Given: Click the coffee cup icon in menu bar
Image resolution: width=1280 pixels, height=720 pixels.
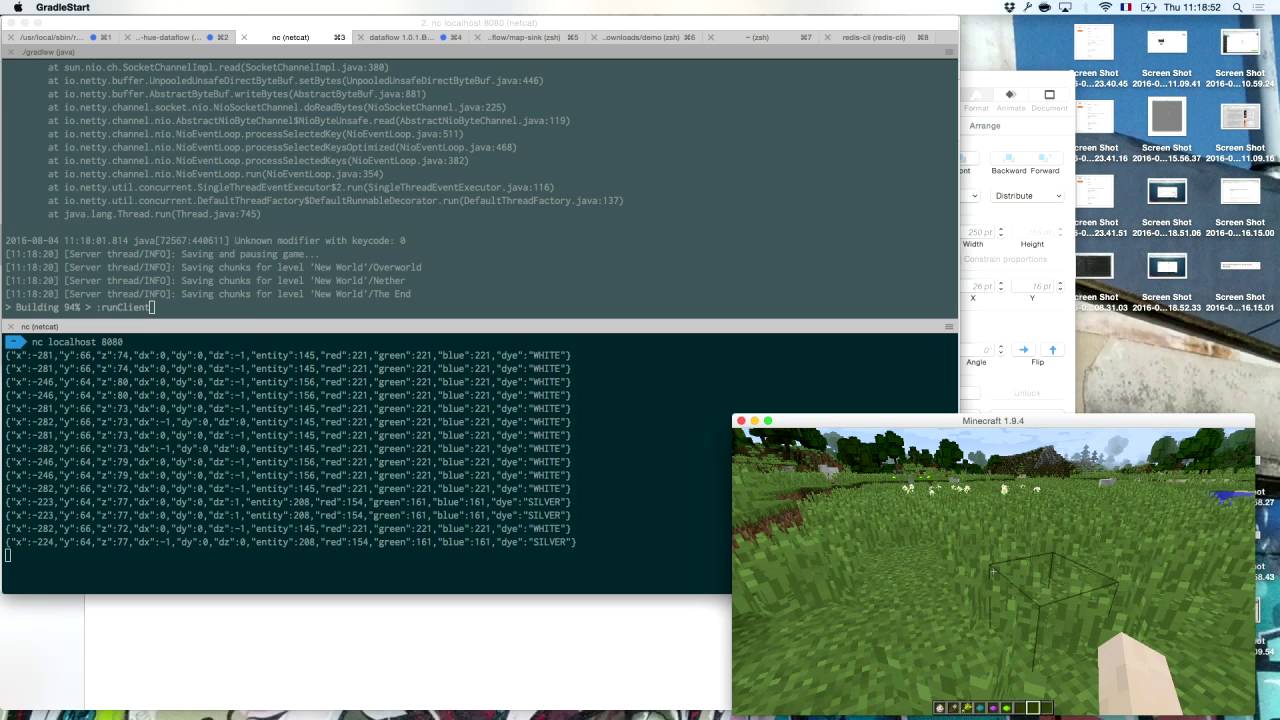Looking at the screenshot, I should [1045, 7].
